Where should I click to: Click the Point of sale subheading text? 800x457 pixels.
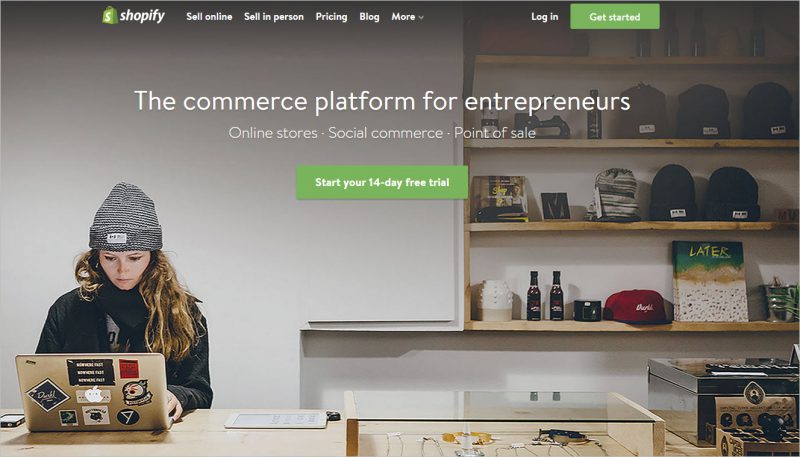pyautogui.click(x=495, y=133)
